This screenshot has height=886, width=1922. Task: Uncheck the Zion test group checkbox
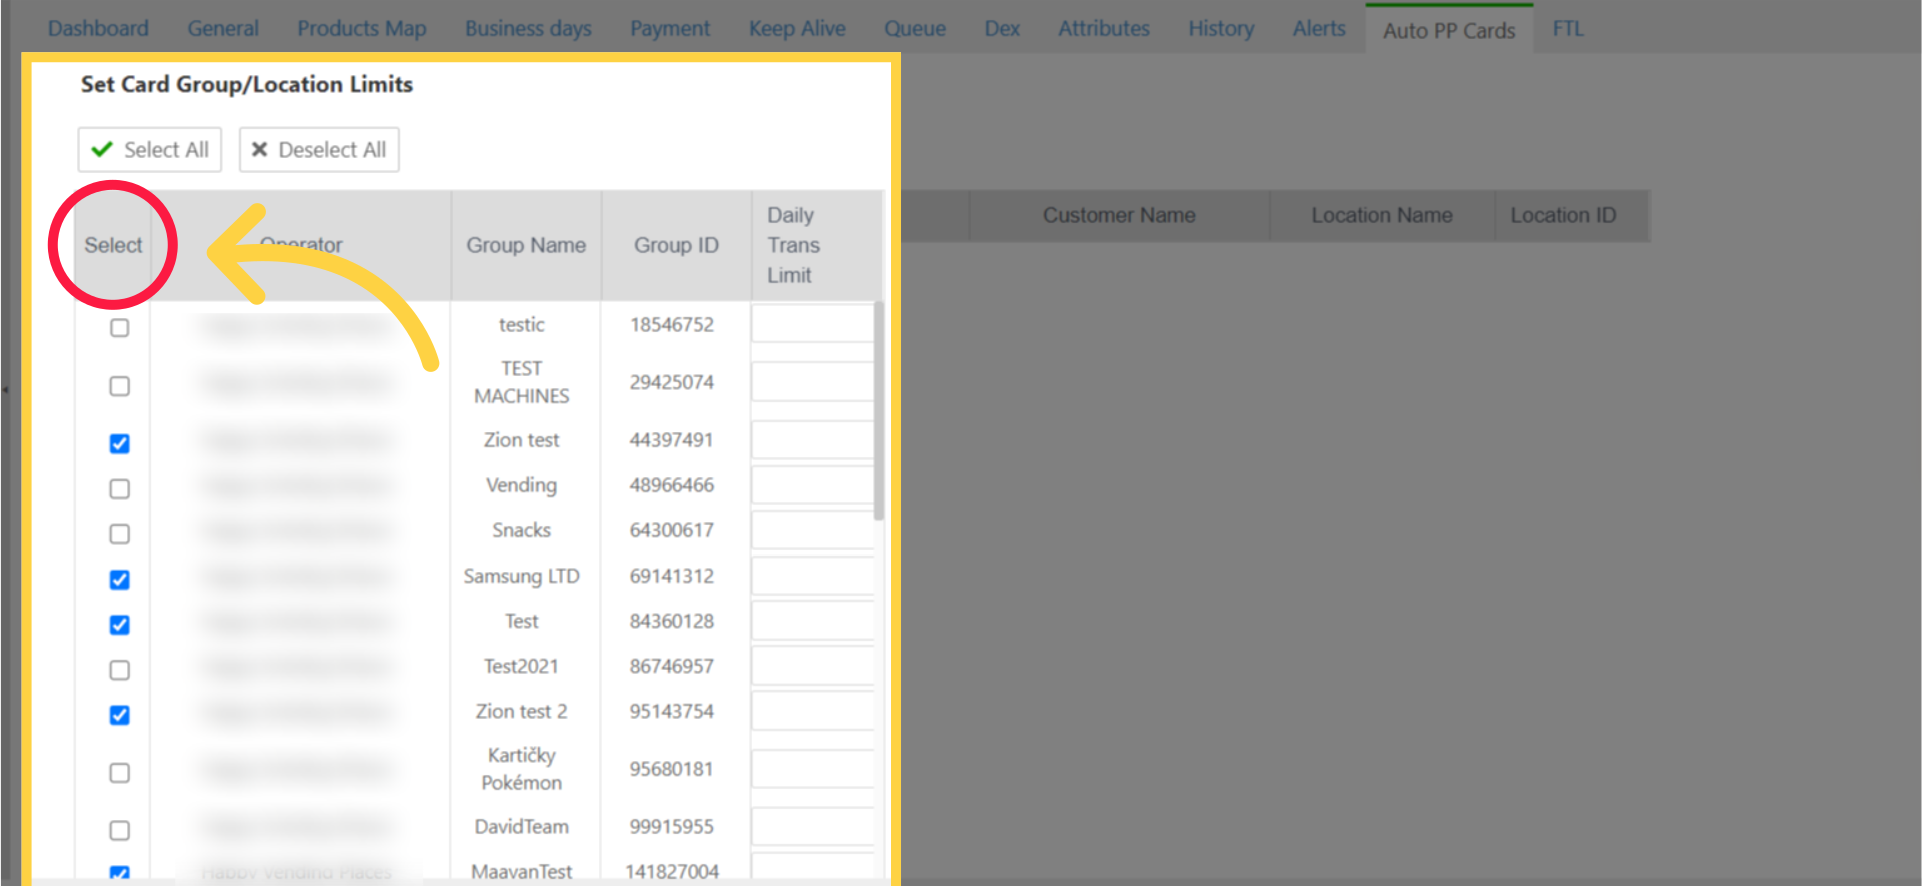[x=120, y=444]
